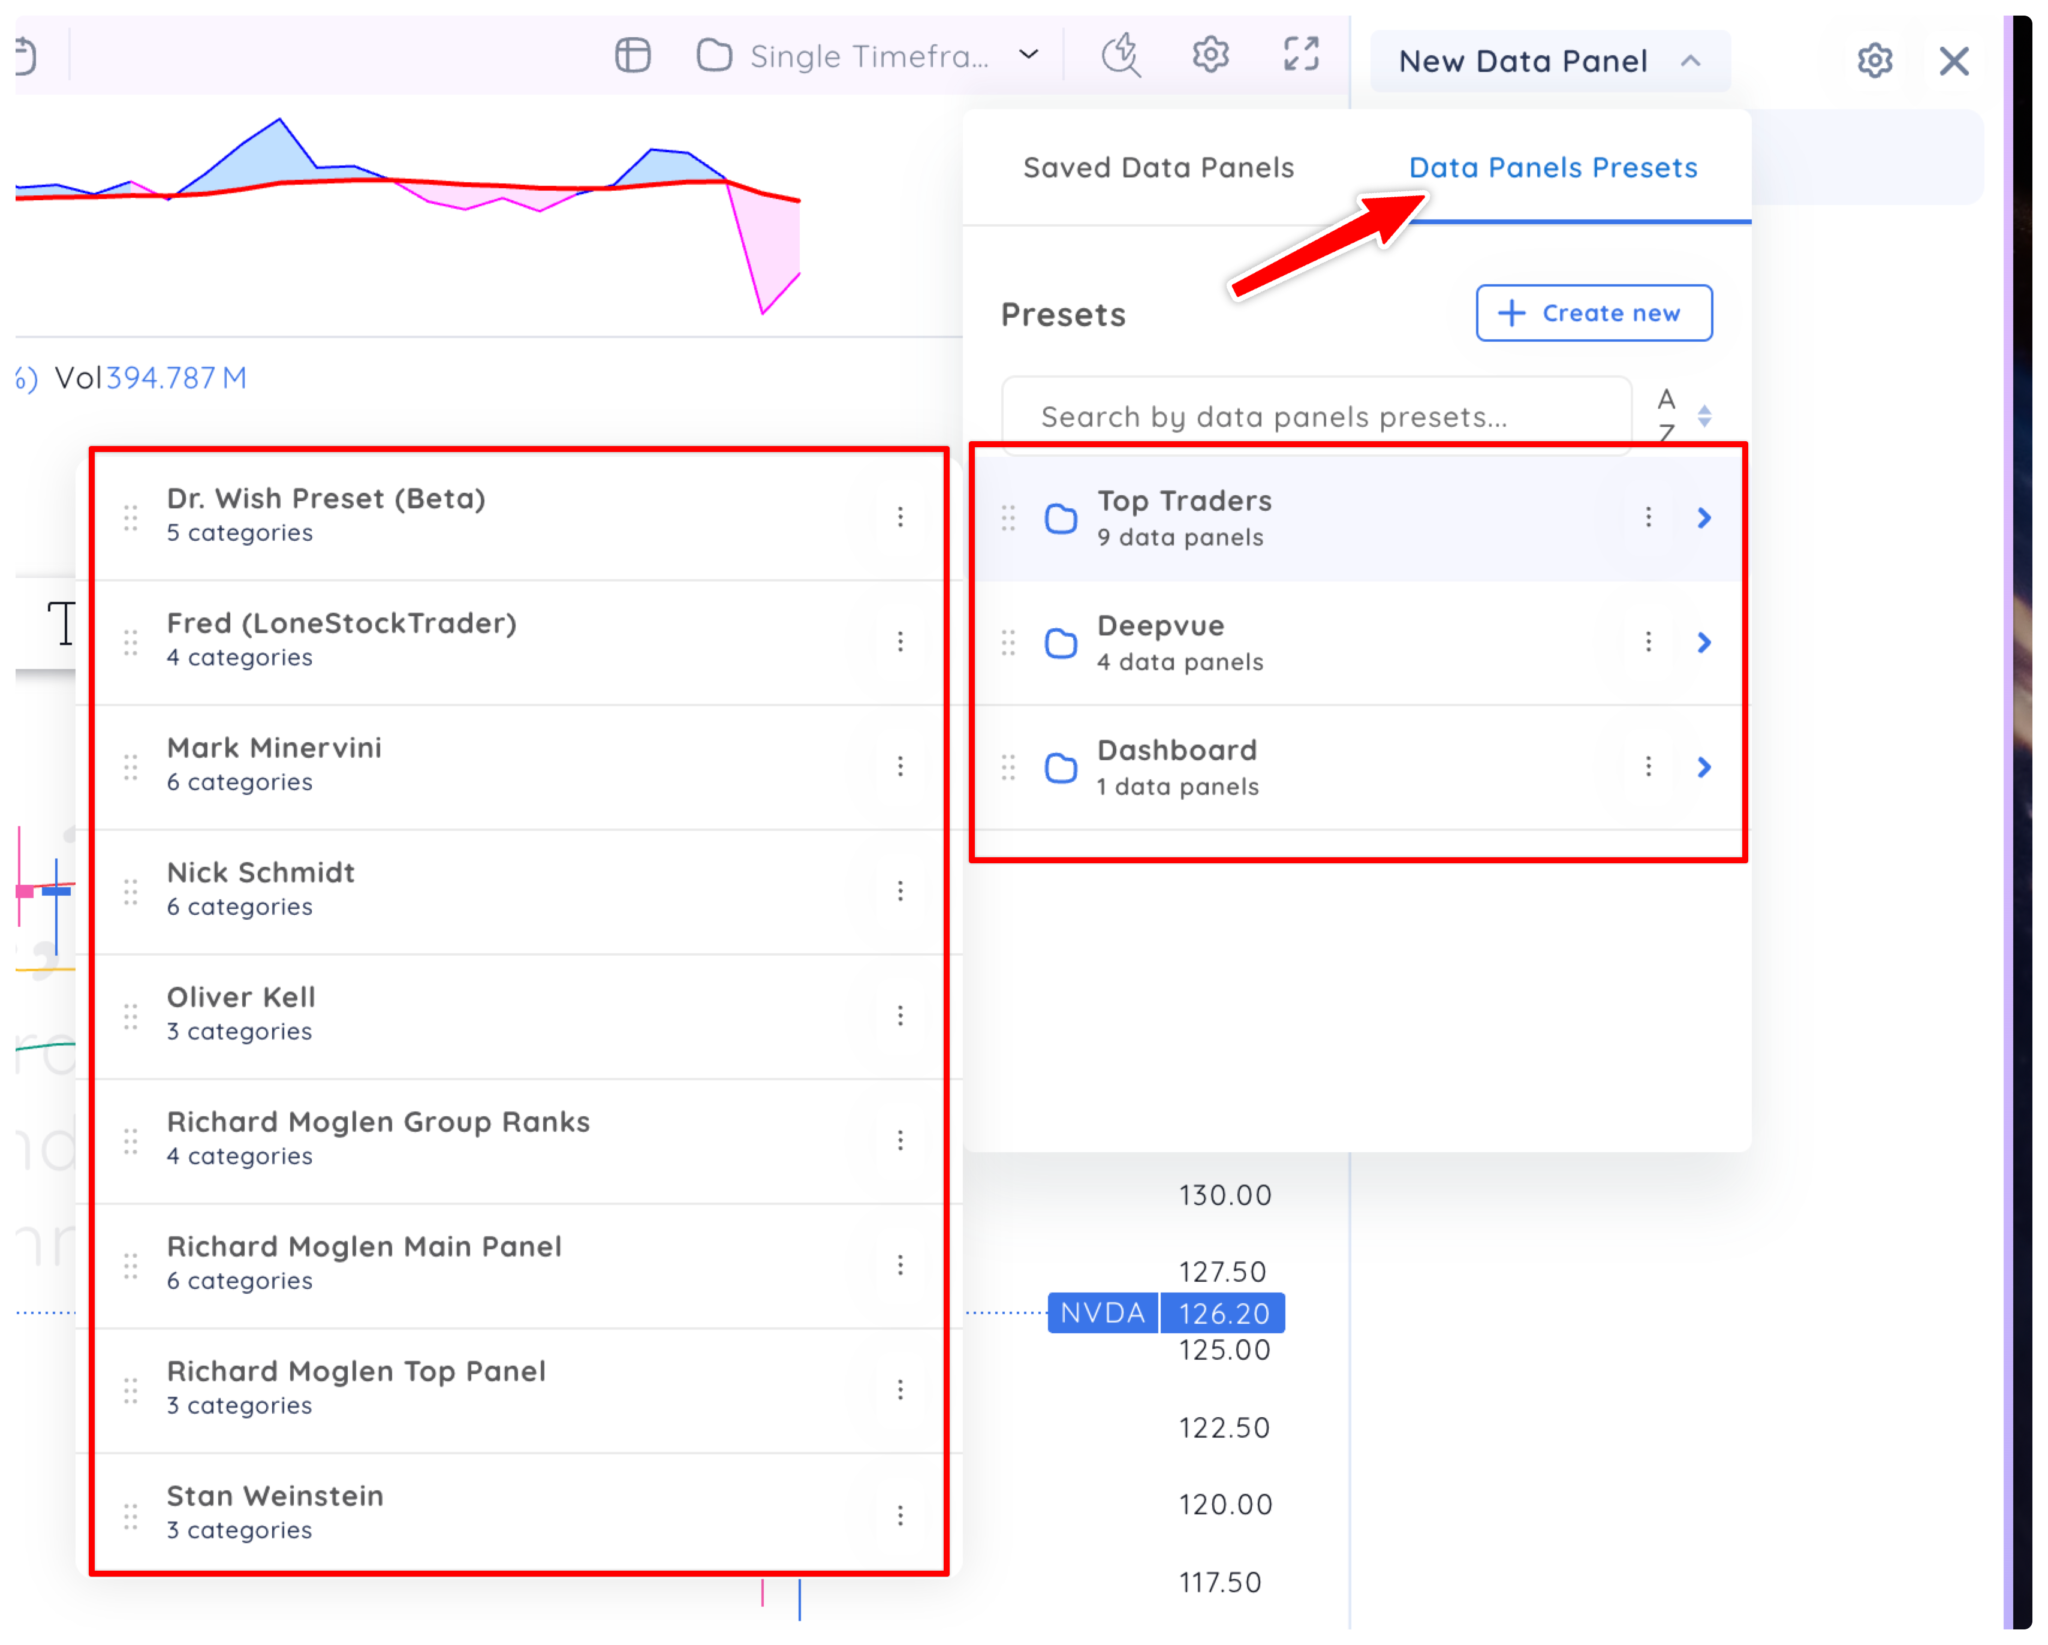Switch to Saved Data Panels tab
This screenshot has height=1645, width=2048.
[x=1158, y=167]
